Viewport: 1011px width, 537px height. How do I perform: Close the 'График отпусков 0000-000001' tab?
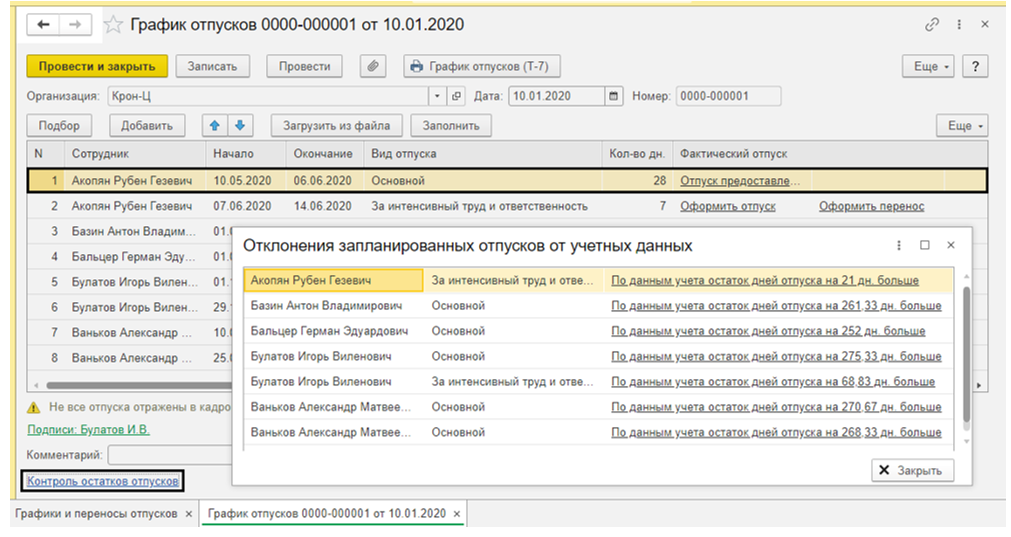pos(457,513)
